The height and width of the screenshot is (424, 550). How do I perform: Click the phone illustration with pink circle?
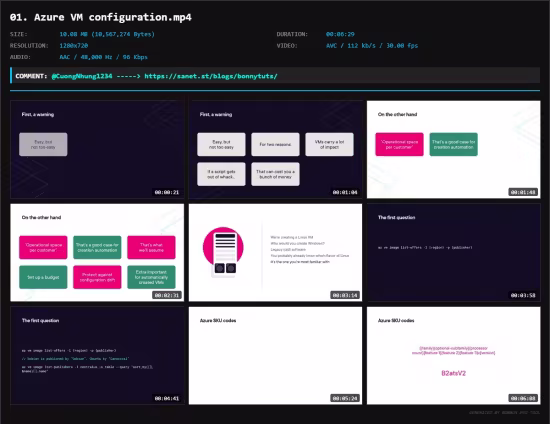223,252
